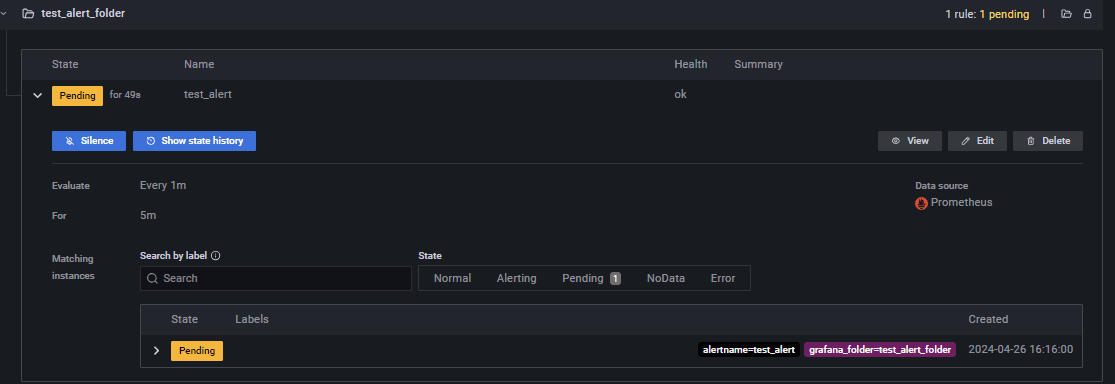Click the Health column header
Screen dimensions: 1115x384
(x=690, y=64)
